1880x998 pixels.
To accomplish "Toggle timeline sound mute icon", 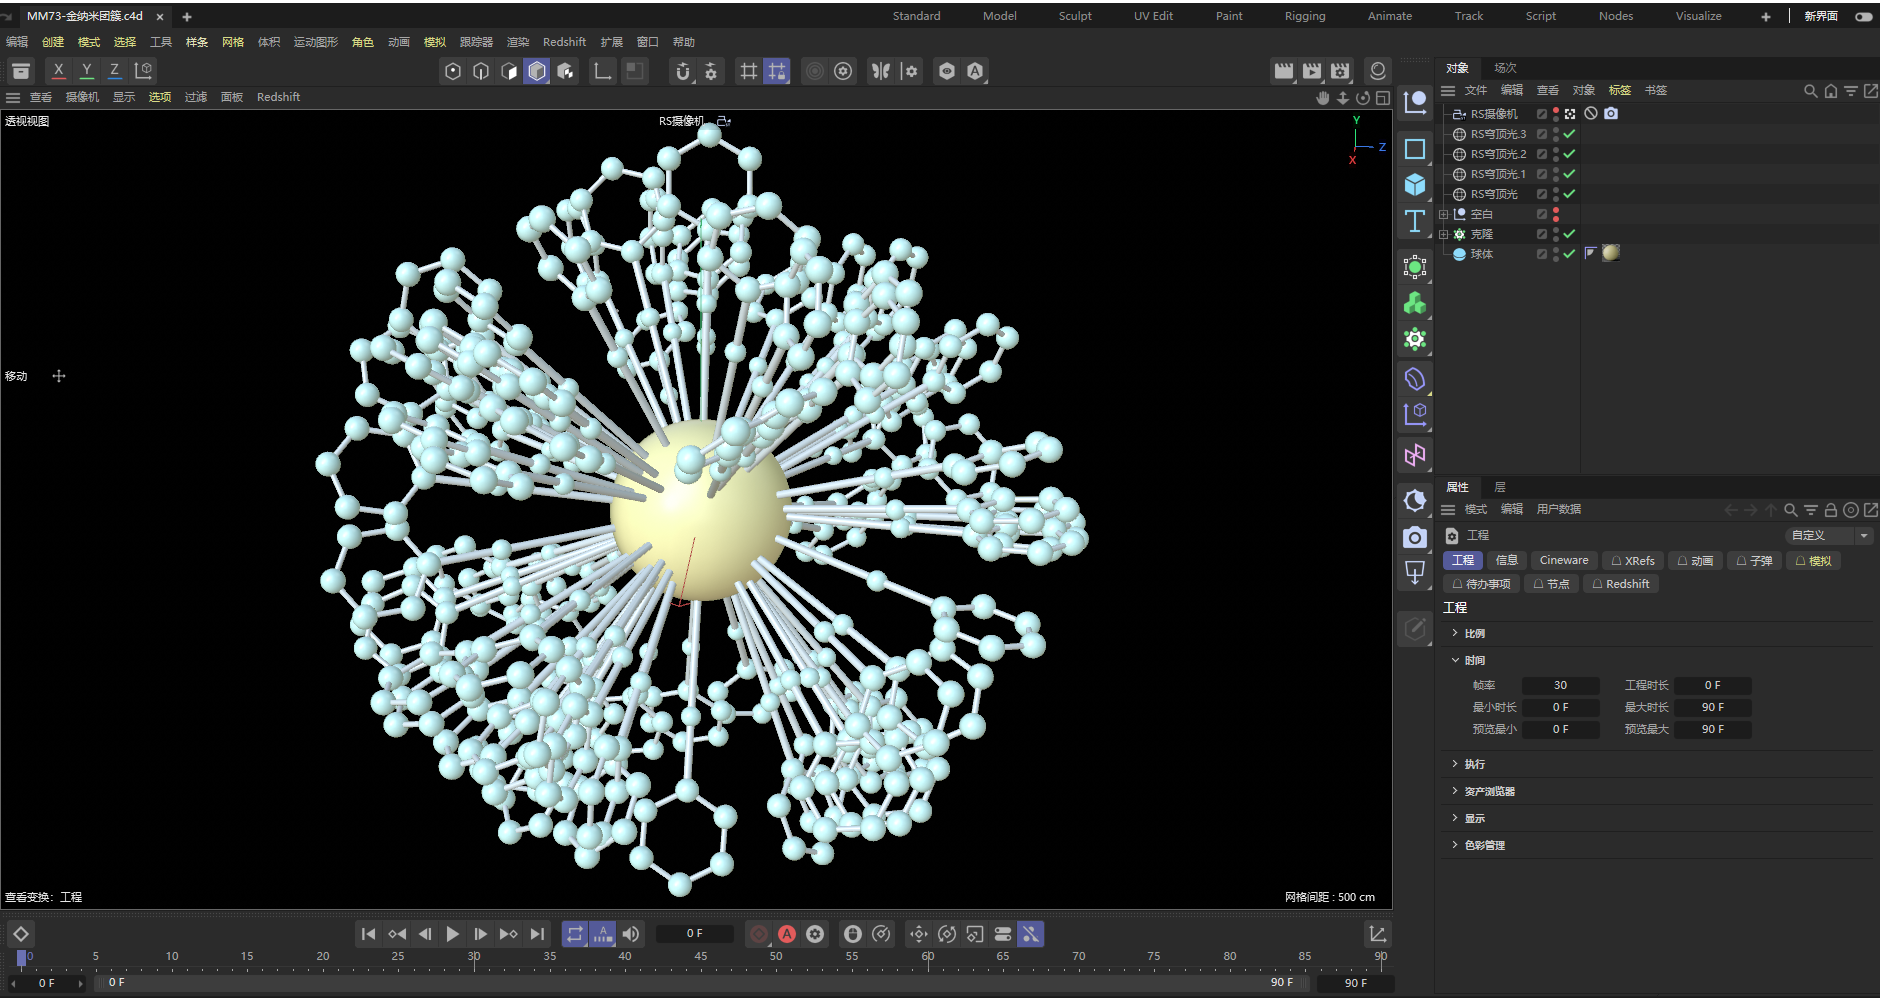I will [631, 934].
